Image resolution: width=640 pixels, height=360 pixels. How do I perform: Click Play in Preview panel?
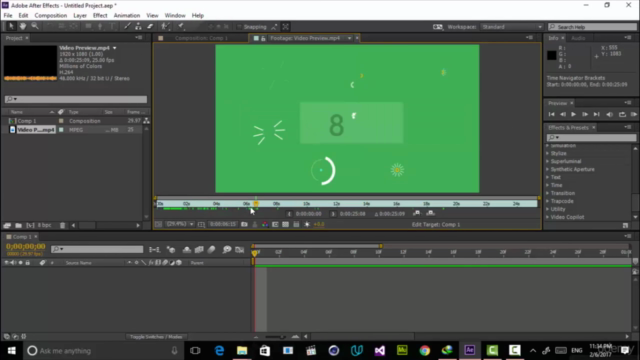(573, 115)
